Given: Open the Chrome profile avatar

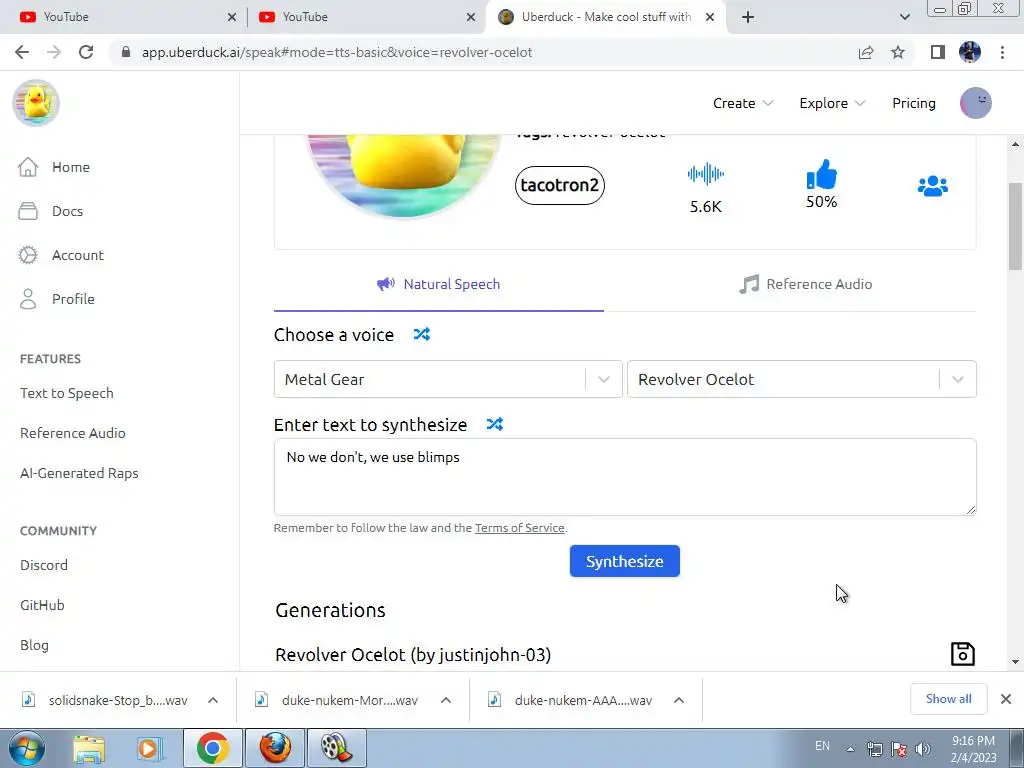Looking at the screenshot, I should pos(970,52).
